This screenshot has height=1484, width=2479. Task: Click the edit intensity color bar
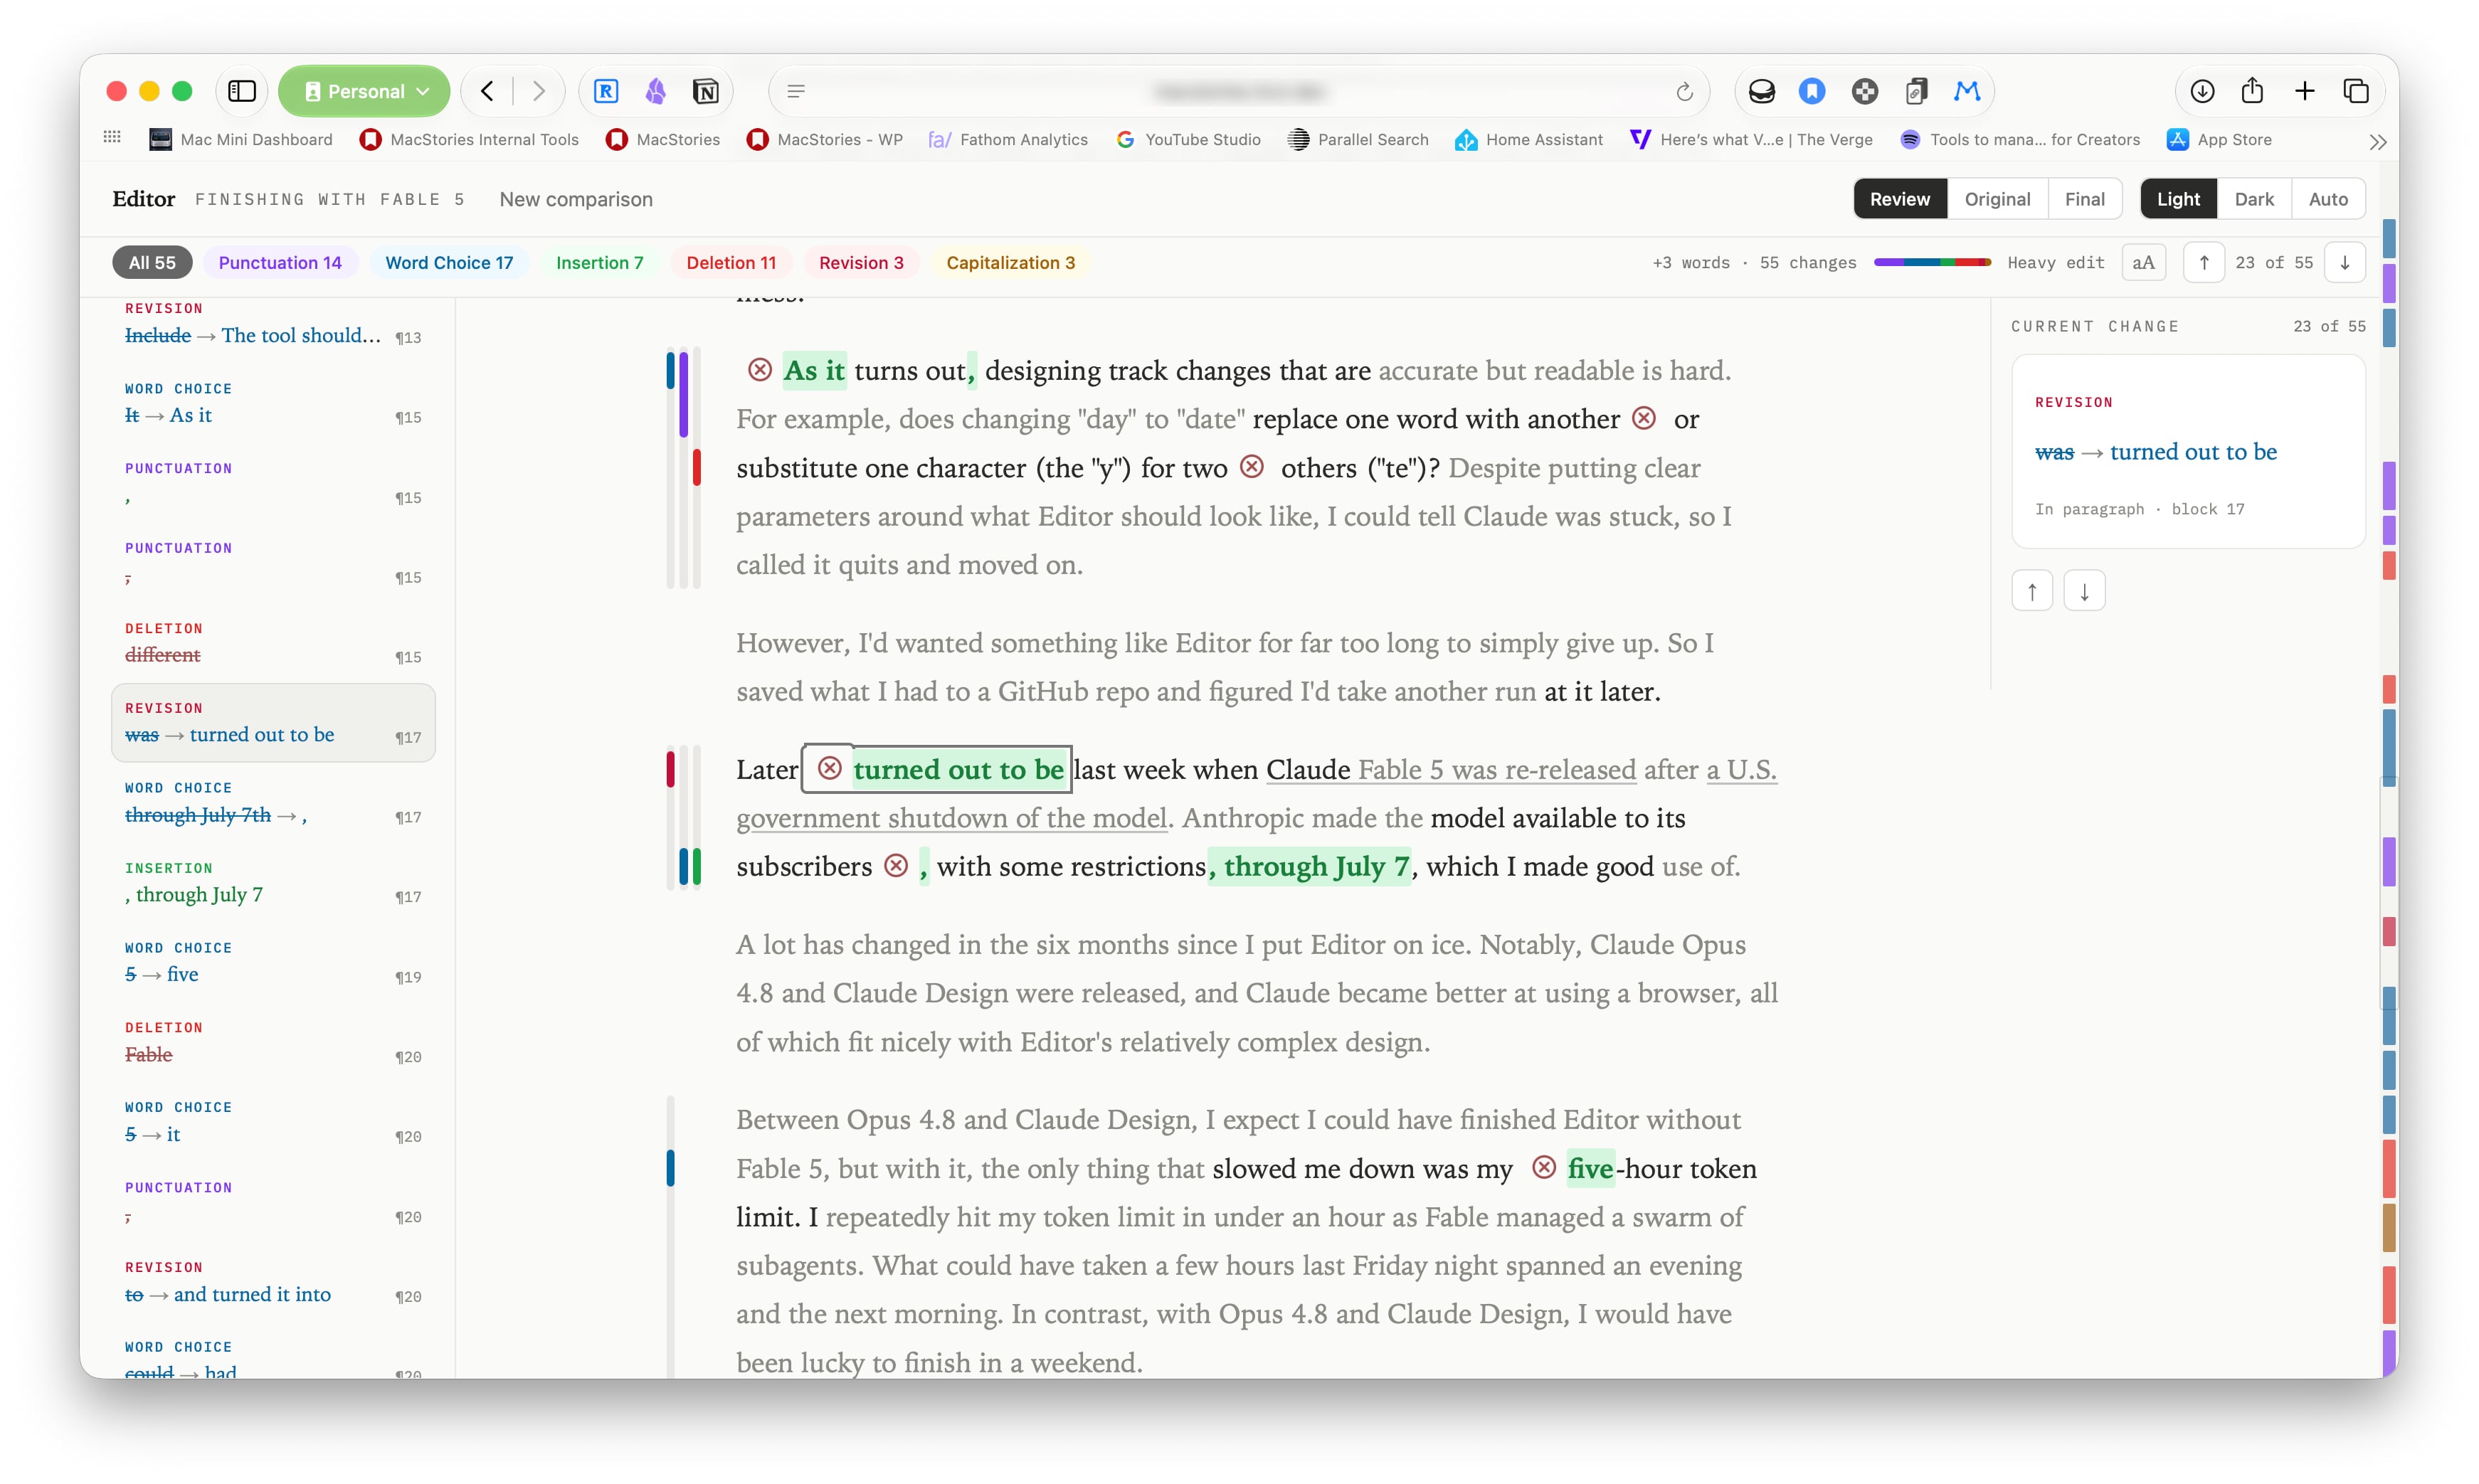[x=1932, y=262]
